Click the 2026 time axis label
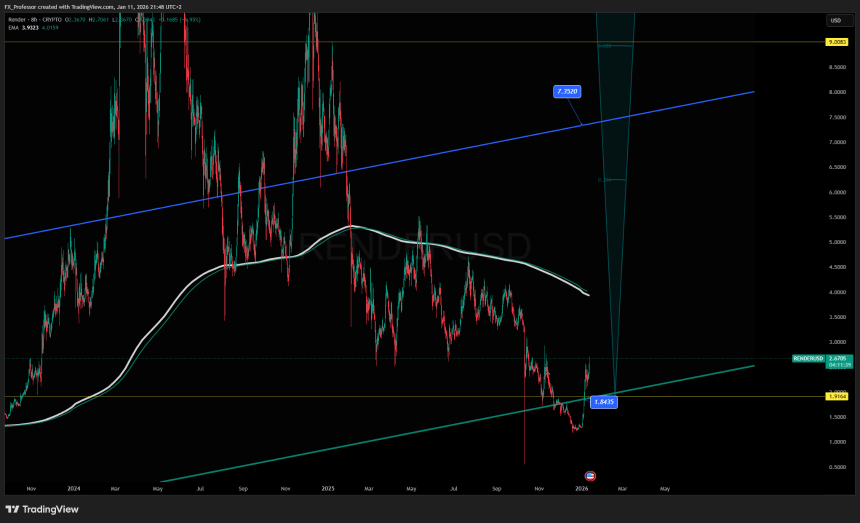Viewport: 860px width, 523px height. coord(582,488)
